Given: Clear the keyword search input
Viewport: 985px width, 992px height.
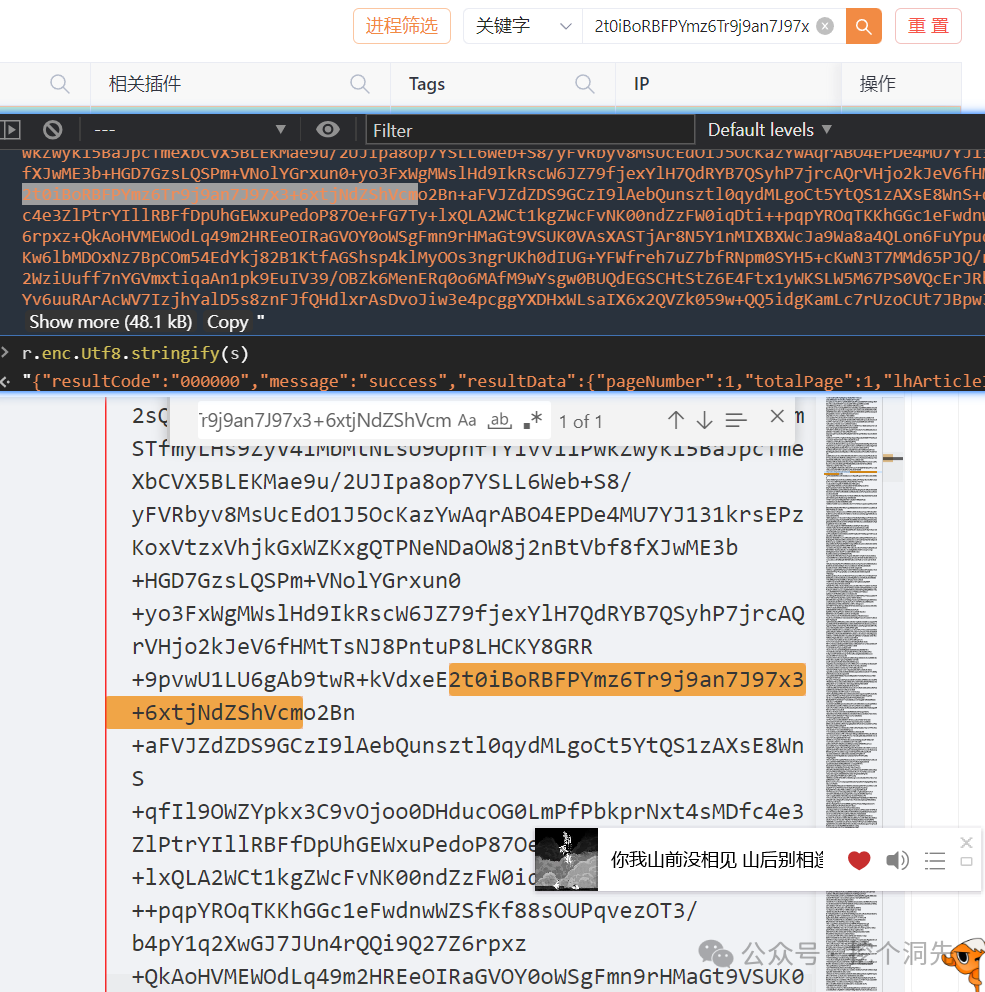Looking at the screenshot, I should 825,26.
